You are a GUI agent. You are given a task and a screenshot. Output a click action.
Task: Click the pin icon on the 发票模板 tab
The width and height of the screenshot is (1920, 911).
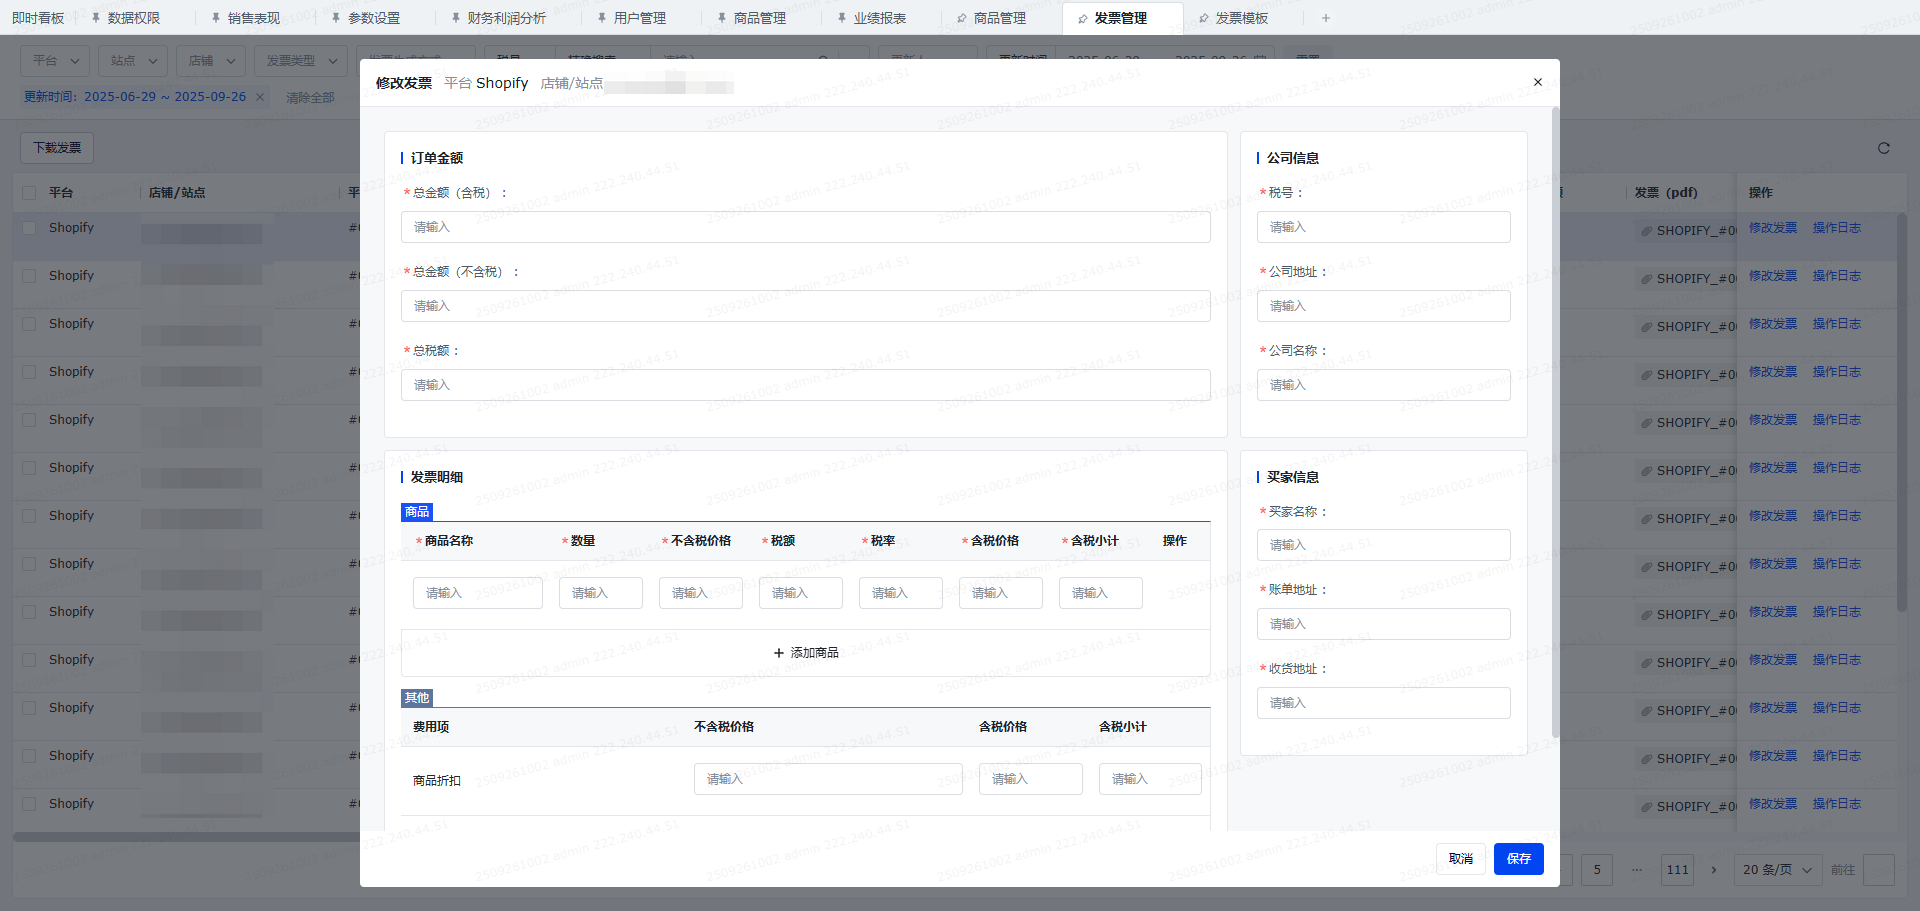[x=1203, y=18]
